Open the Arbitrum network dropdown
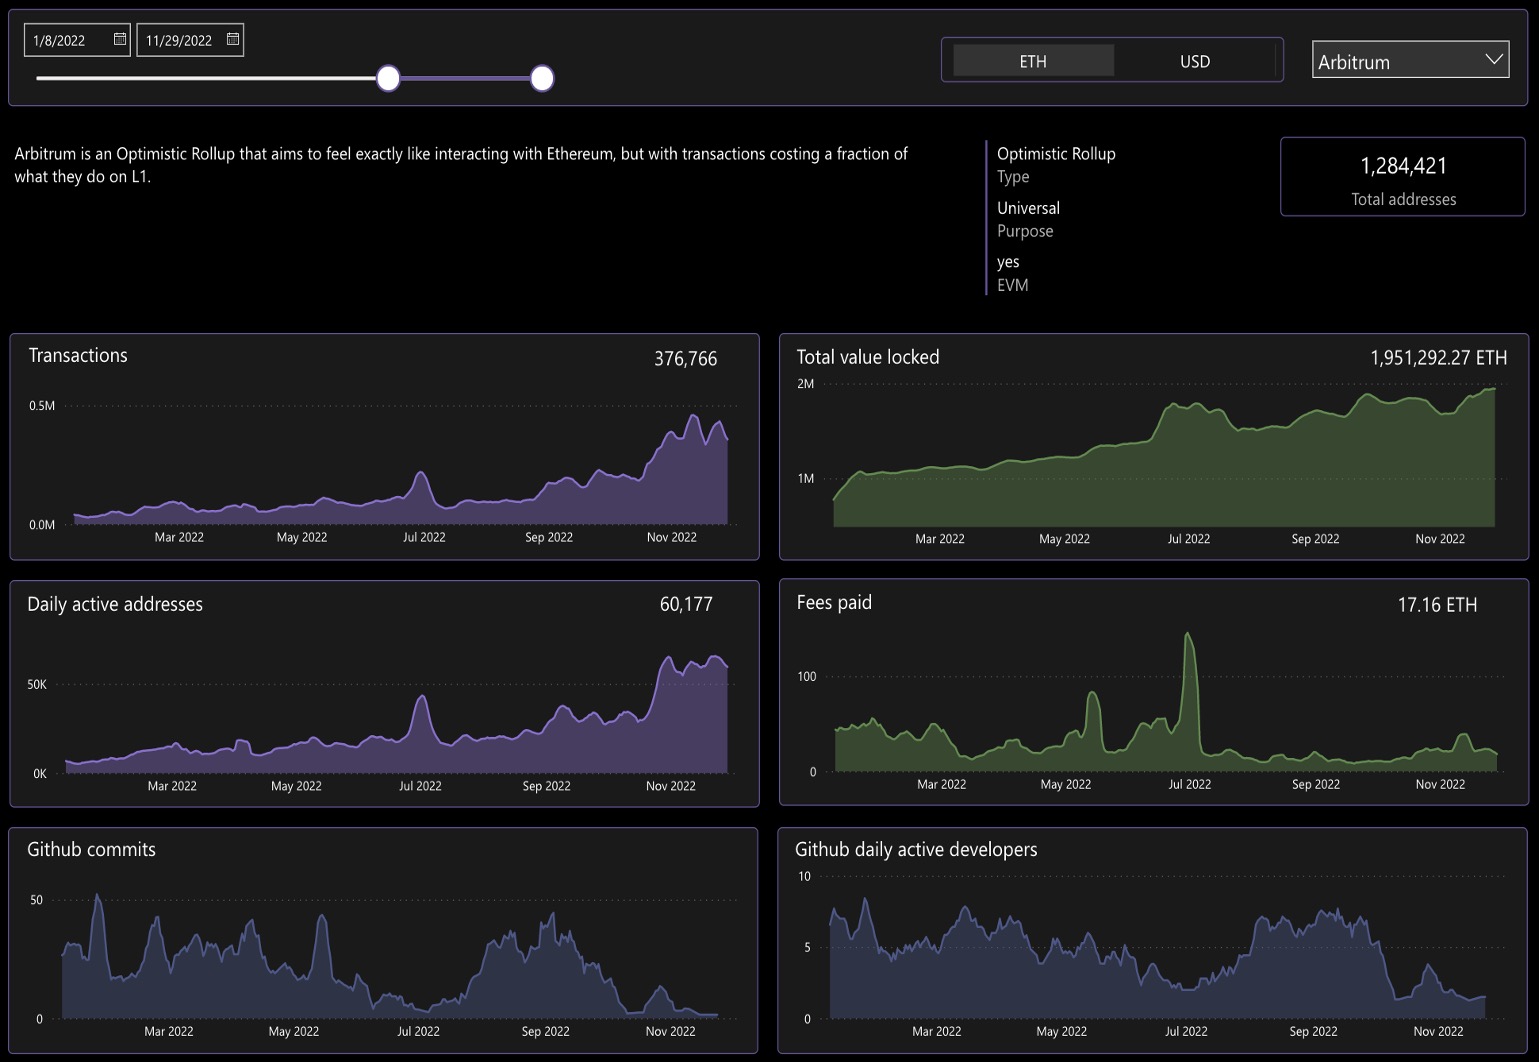Image resolution: width=1540 pixels, height=1062 pixels. pos(1410,60)
